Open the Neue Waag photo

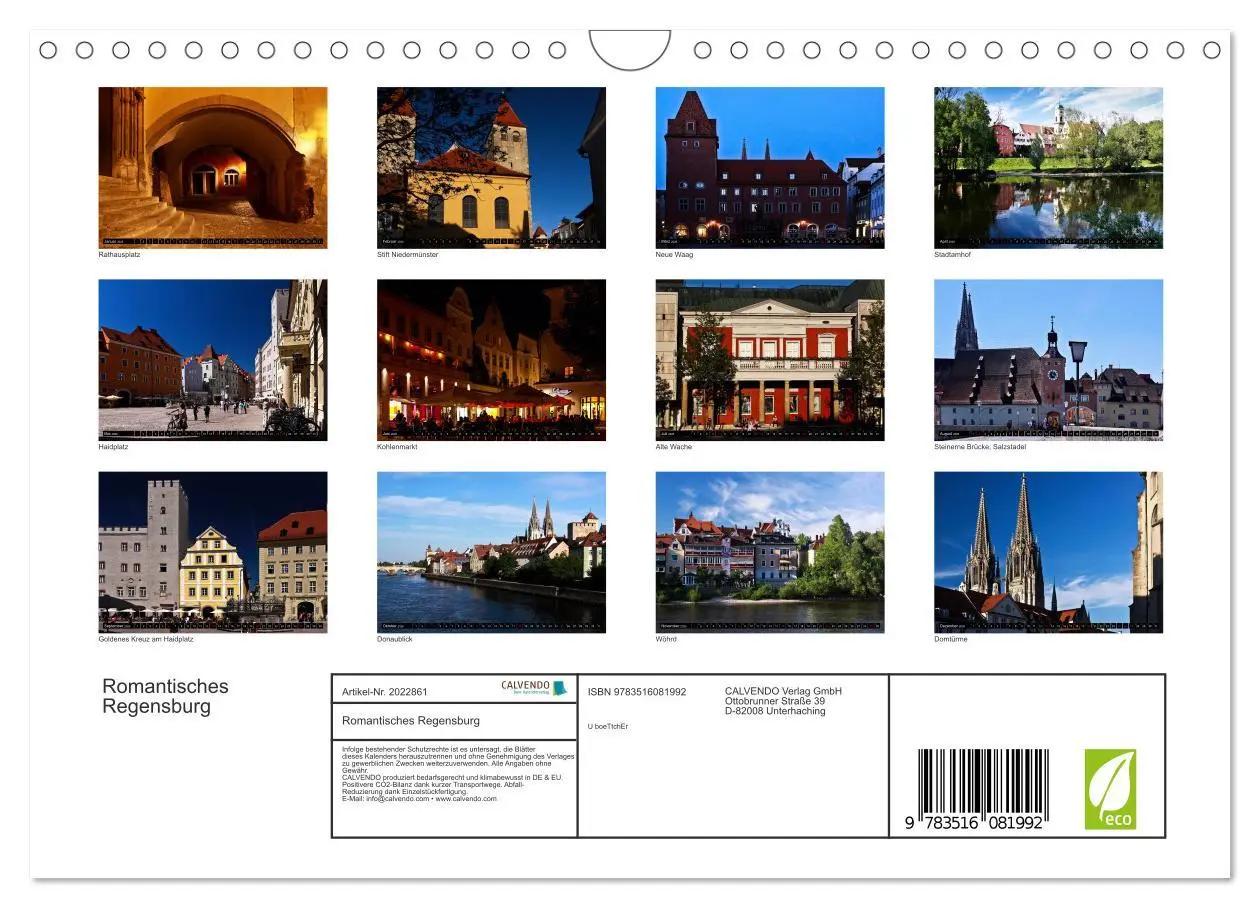click(770, 167)
